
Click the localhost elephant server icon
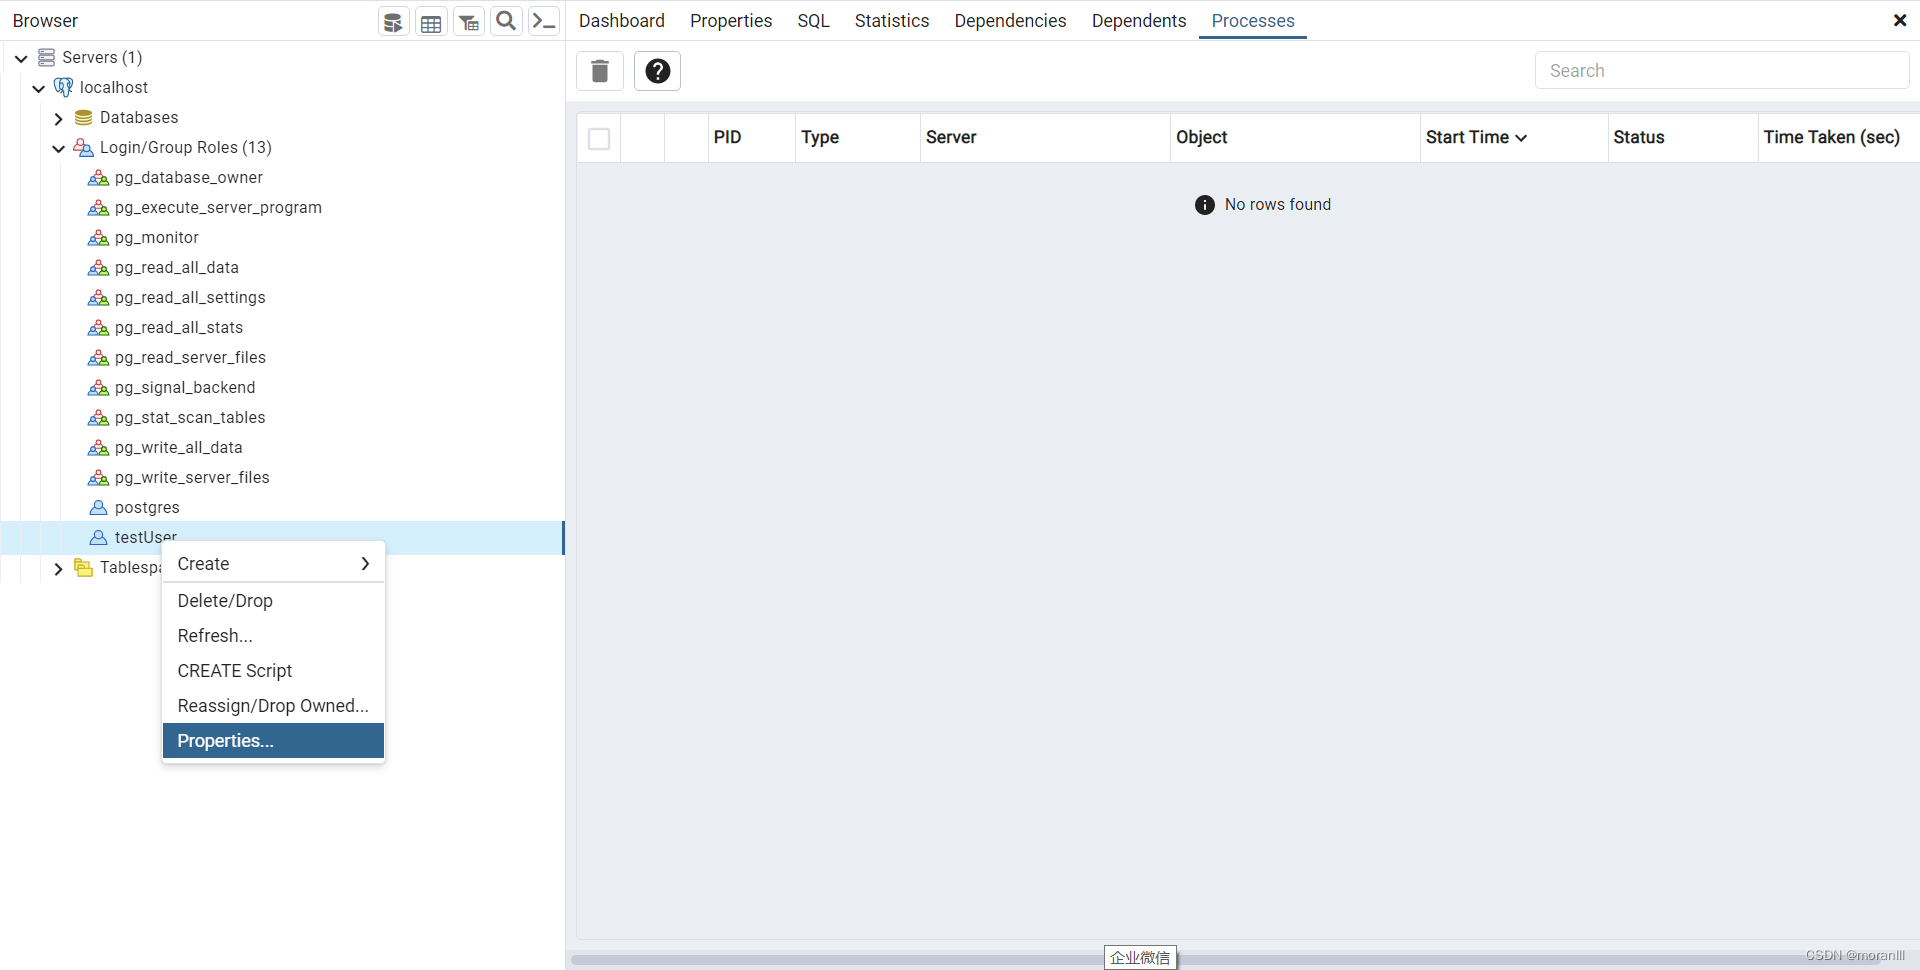point(63,87)
